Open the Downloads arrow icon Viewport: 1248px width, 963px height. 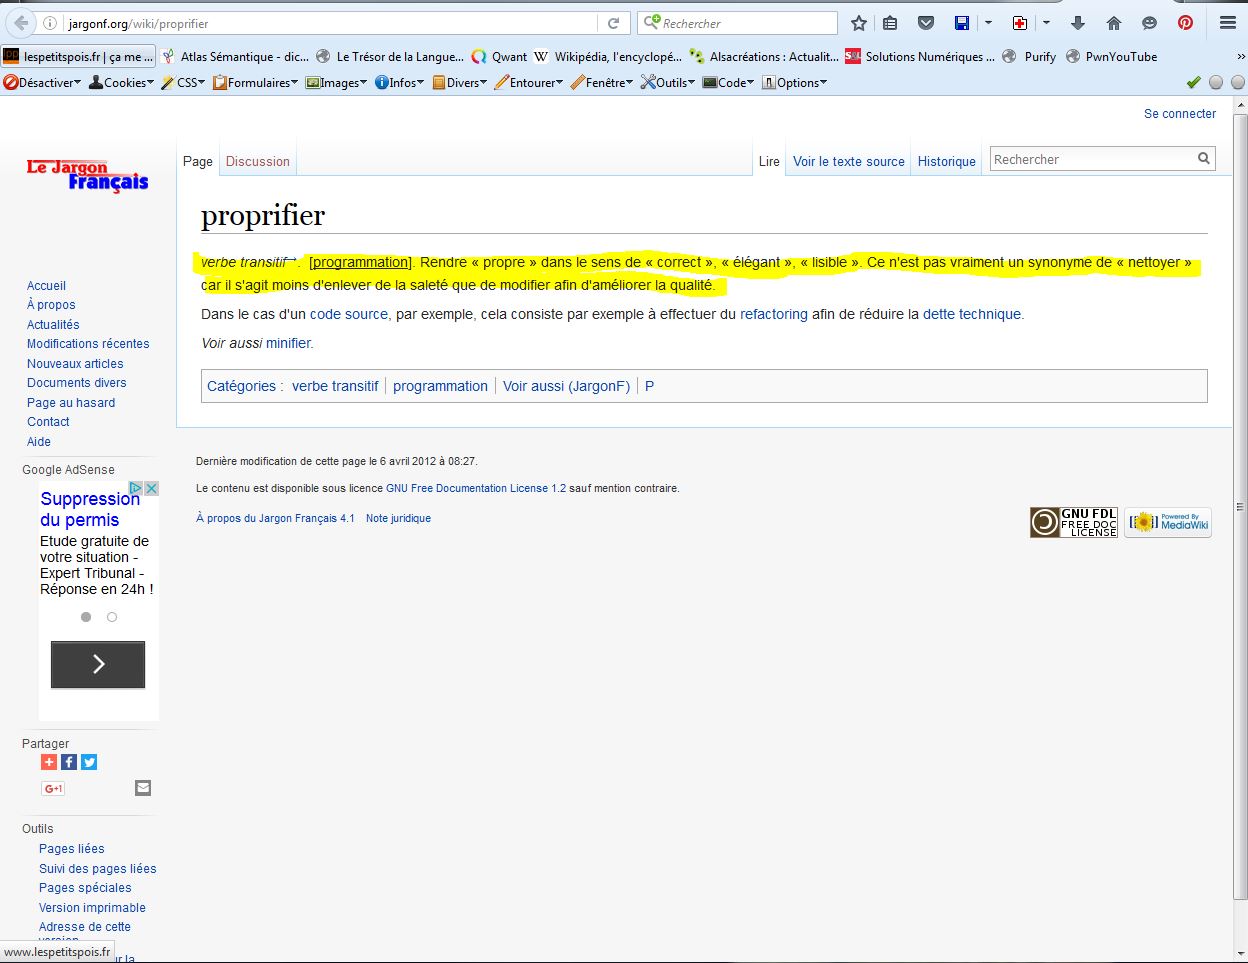[1078, 23]
